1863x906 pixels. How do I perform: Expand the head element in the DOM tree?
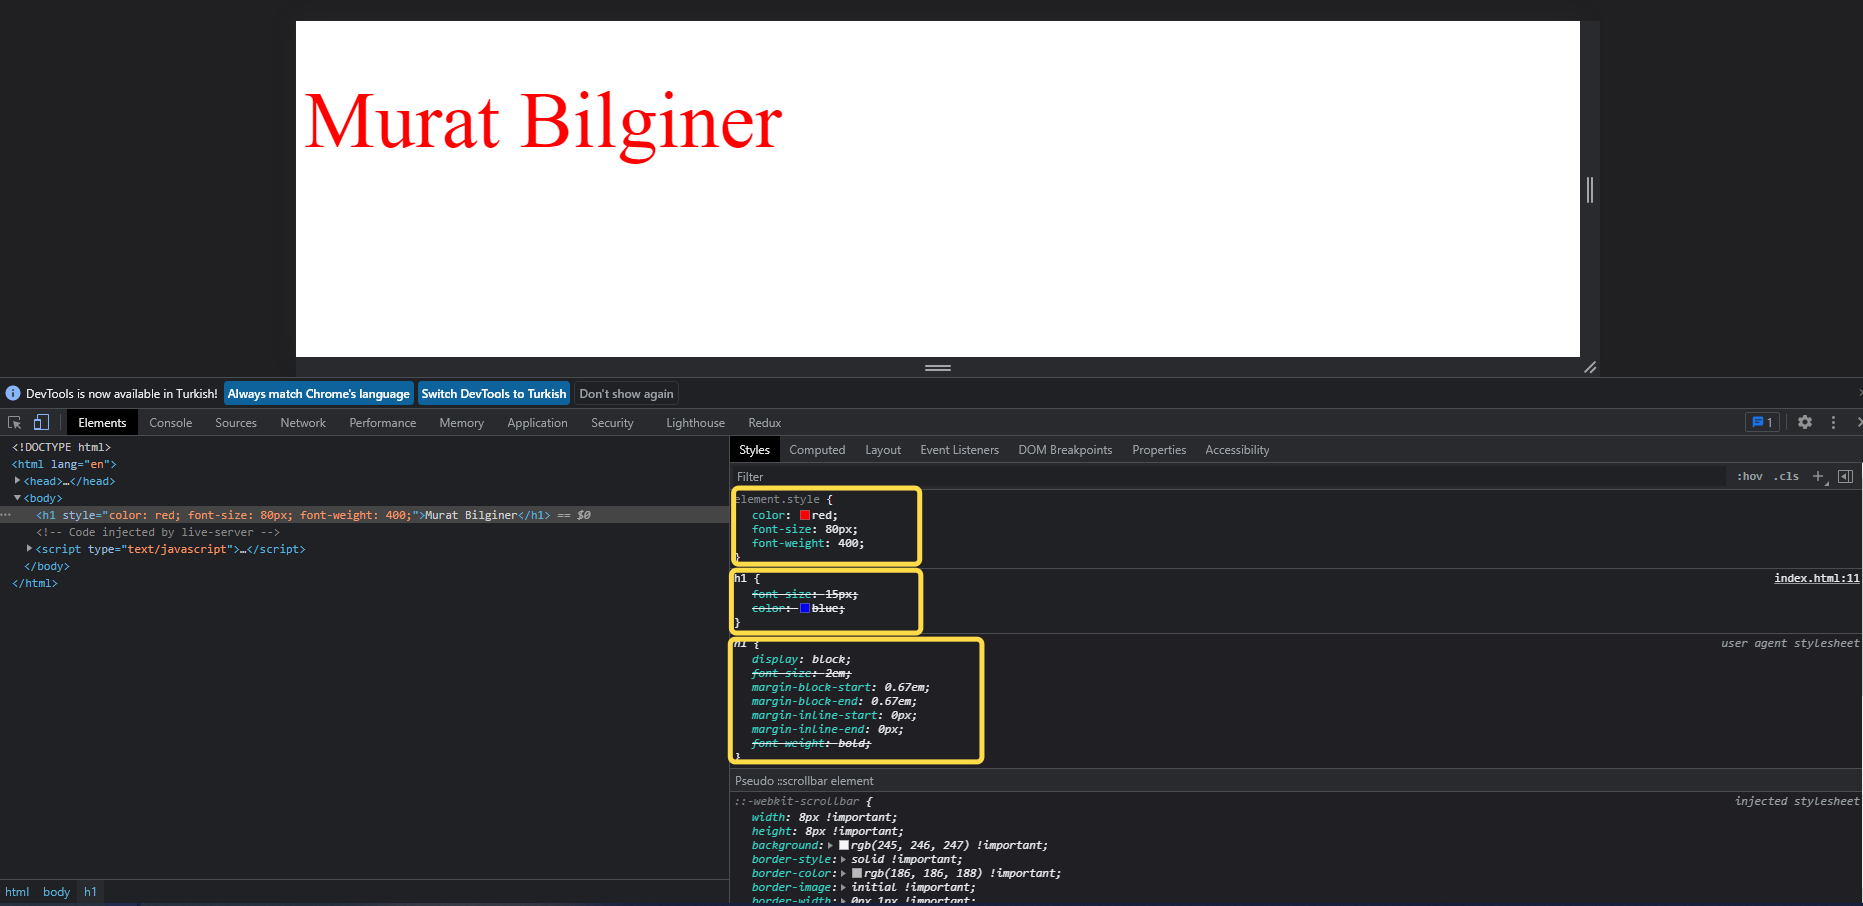click(17, 481)
